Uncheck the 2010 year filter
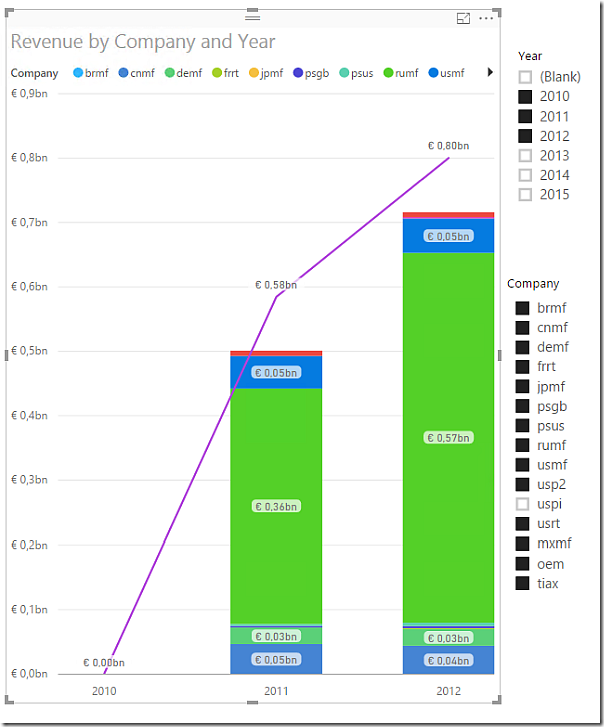 click(x=525, y=97)
